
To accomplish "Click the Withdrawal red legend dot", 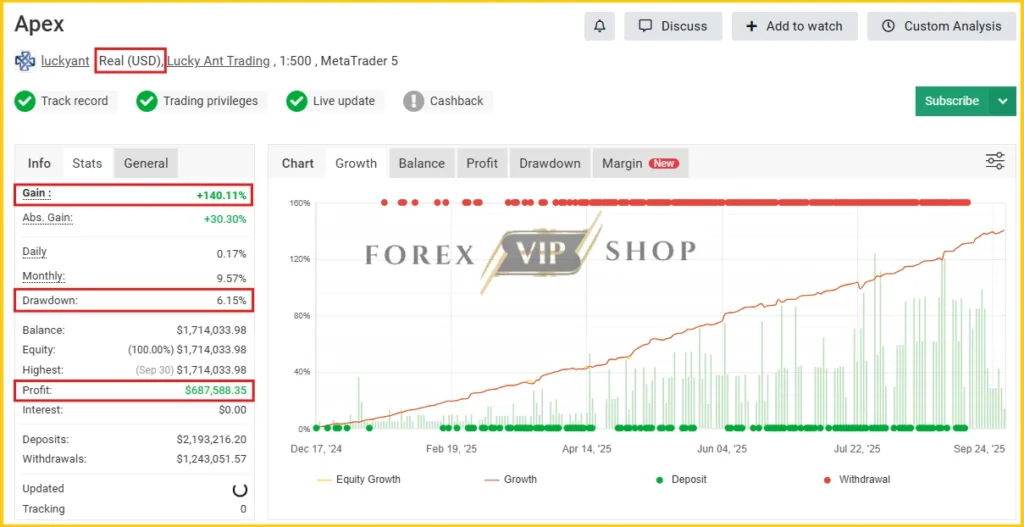I will tap(827, 480).
